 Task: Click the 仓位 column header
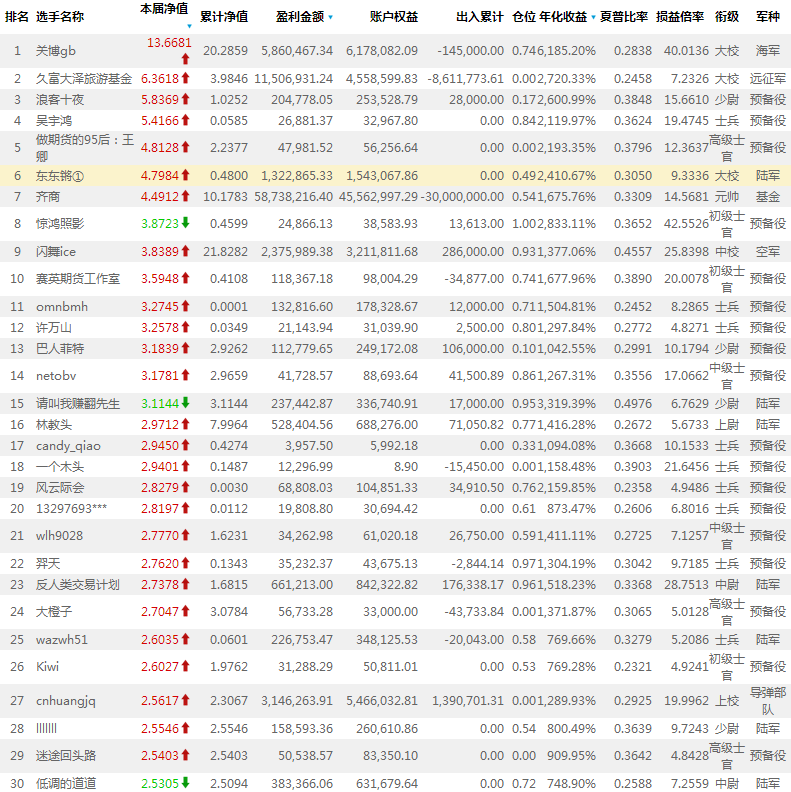pos(524,17)
